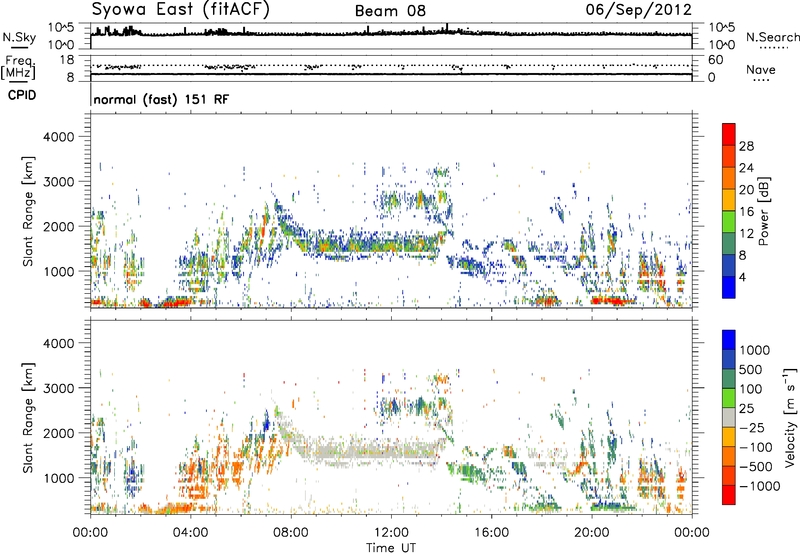Click the '16' power colorbar tick
The image size is (800, 554).
coord(746,212)
